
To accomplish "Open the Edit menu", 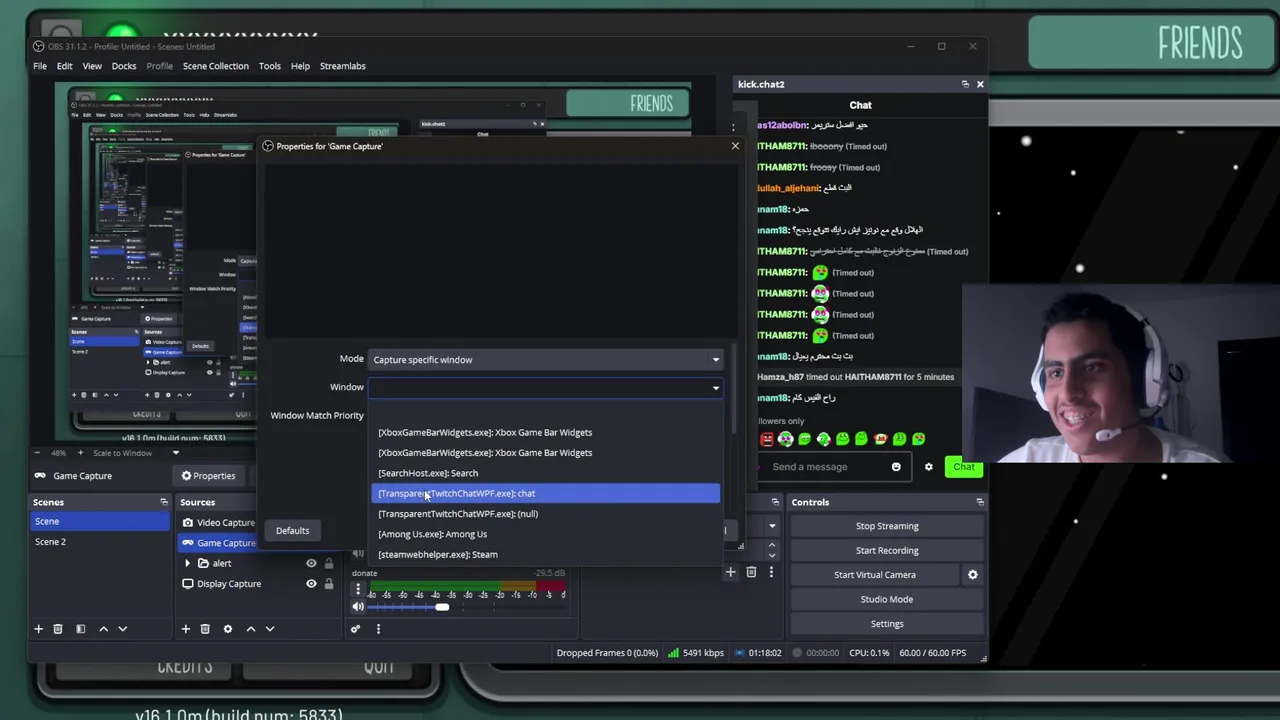I will 64,66.
